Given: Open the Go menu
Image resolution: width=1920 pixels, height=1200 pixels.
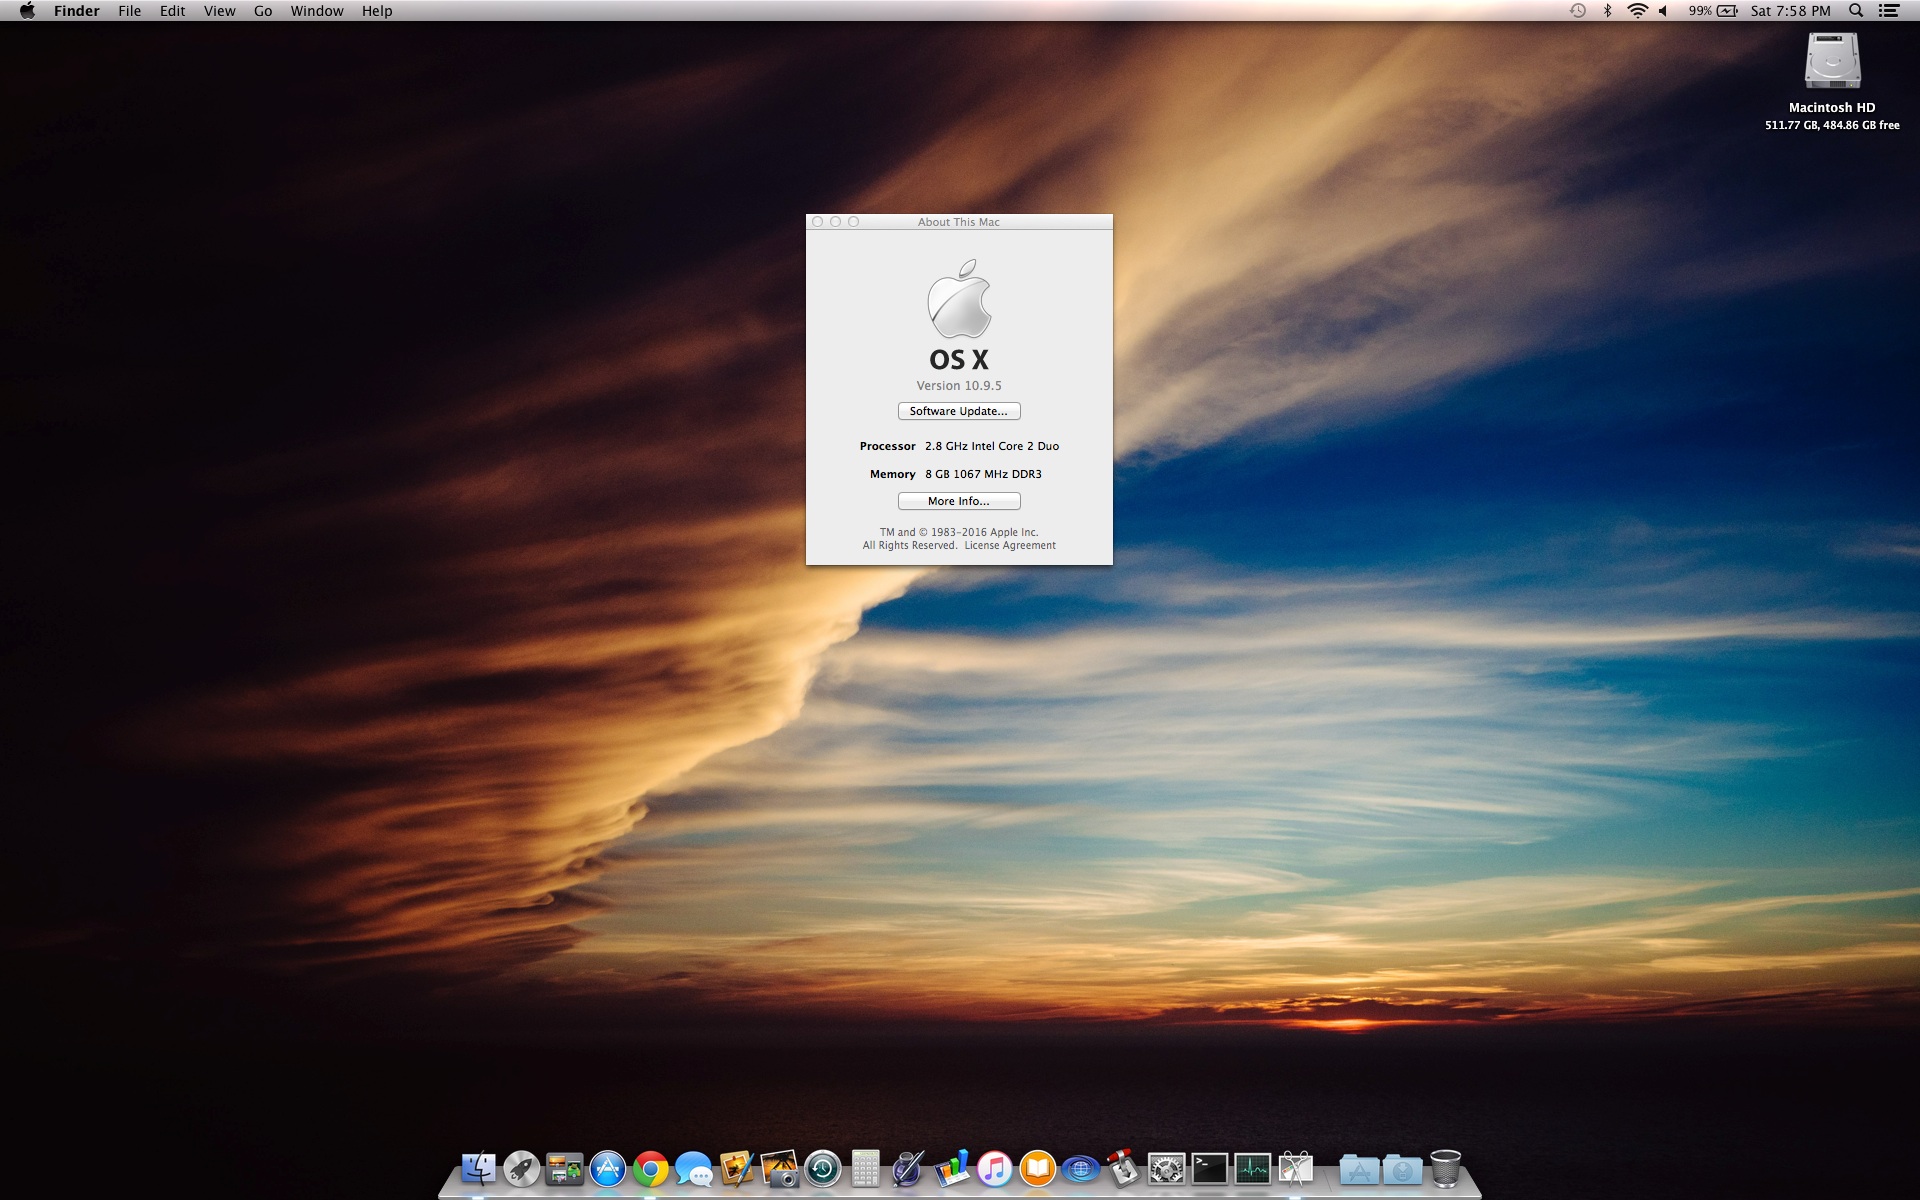Looking at the screenshot, I should click(x=263, y=11).
